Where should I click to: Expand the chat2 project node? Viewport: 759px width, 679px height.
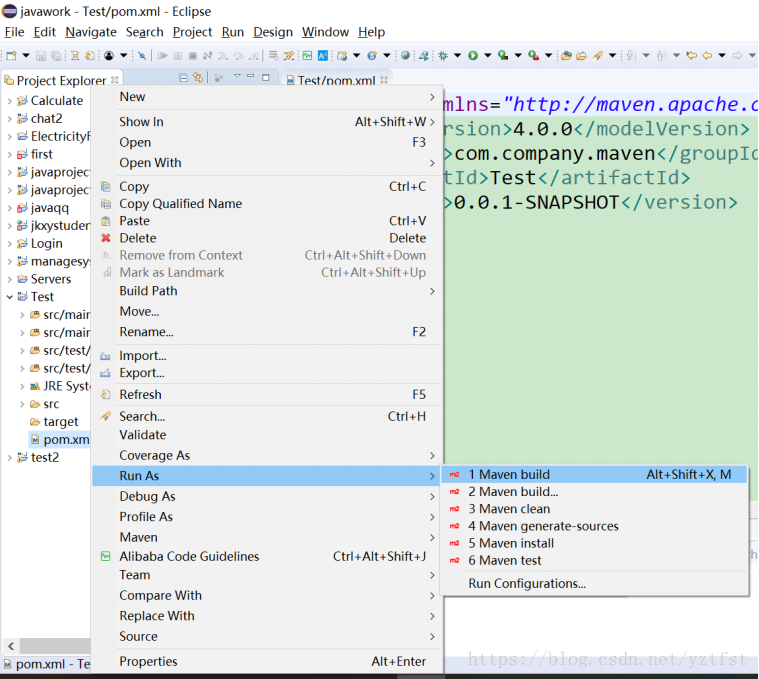pos(10,119)
